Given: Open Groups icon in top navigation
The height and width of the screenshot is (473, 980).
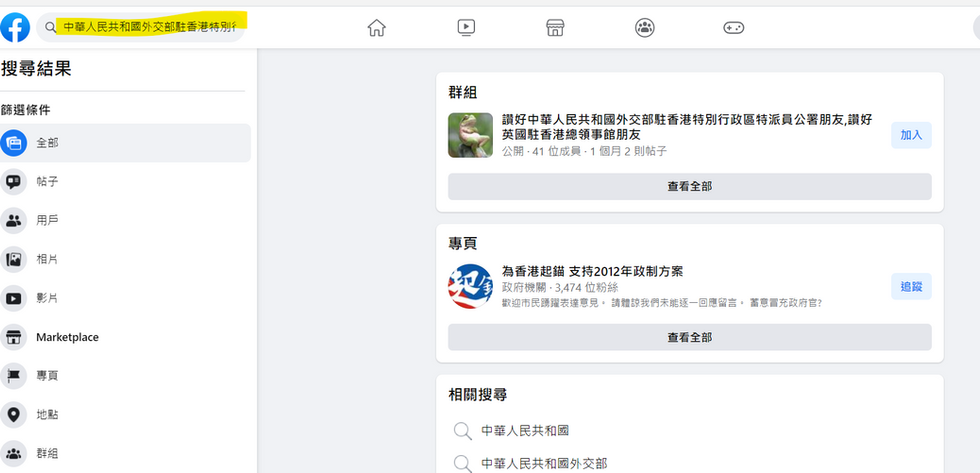Looking at the screenshot, I should click(644, 27).
